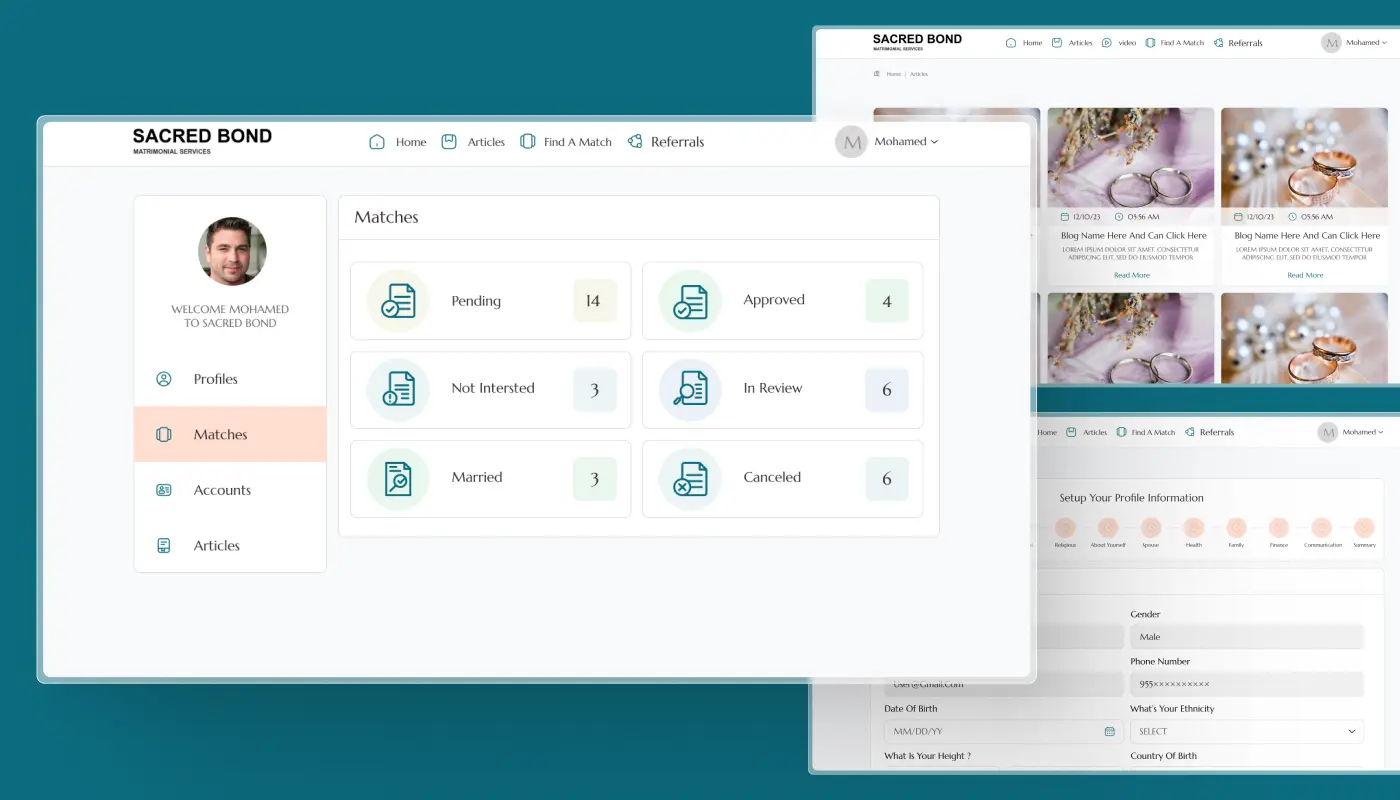Open the calendar picker in Date Of Birth field

(1109, 731)
